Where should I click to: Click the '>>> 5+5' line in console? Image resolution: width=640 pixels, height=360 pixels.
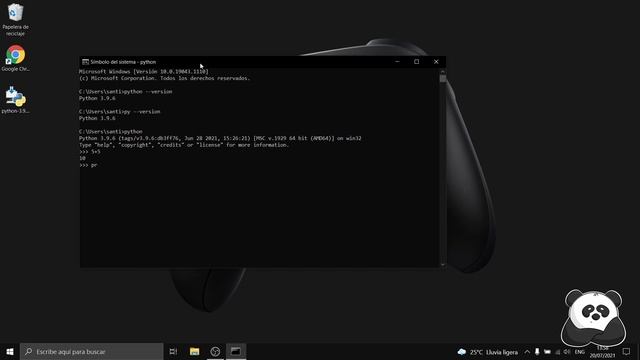tap(90, 152)
